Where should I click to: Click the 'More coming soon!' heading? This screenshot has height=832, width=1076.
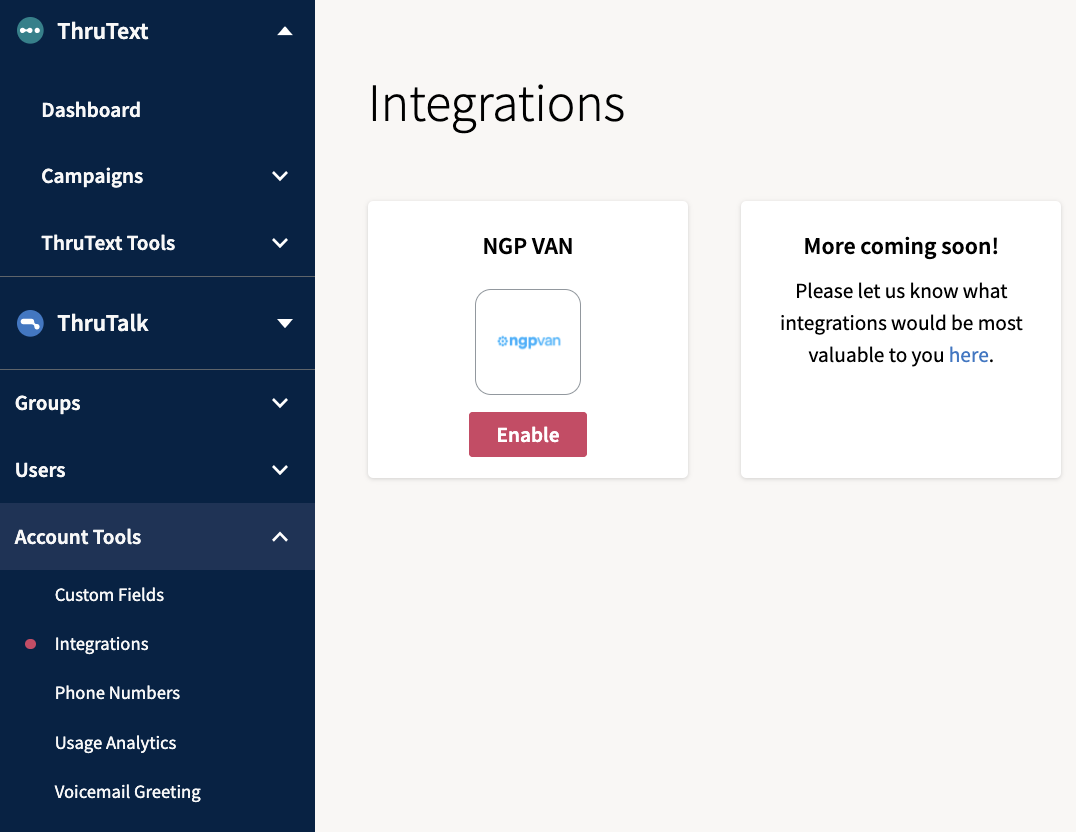(x=901, y=246)
